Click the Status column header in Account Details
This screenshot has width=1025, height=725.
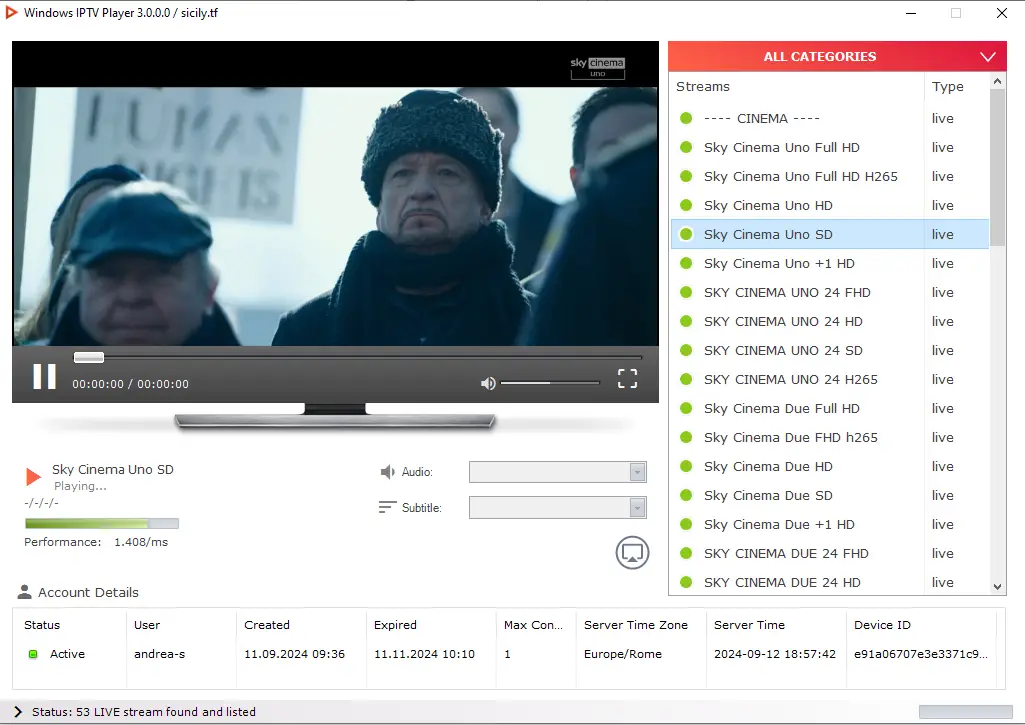point(42,625)
